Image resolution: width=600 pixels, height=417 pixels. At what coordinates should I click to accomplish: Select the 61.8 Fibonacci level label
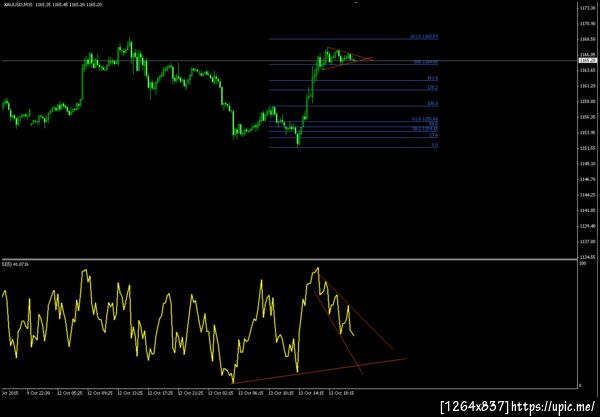pyautogui.click(x=425, y=119)
